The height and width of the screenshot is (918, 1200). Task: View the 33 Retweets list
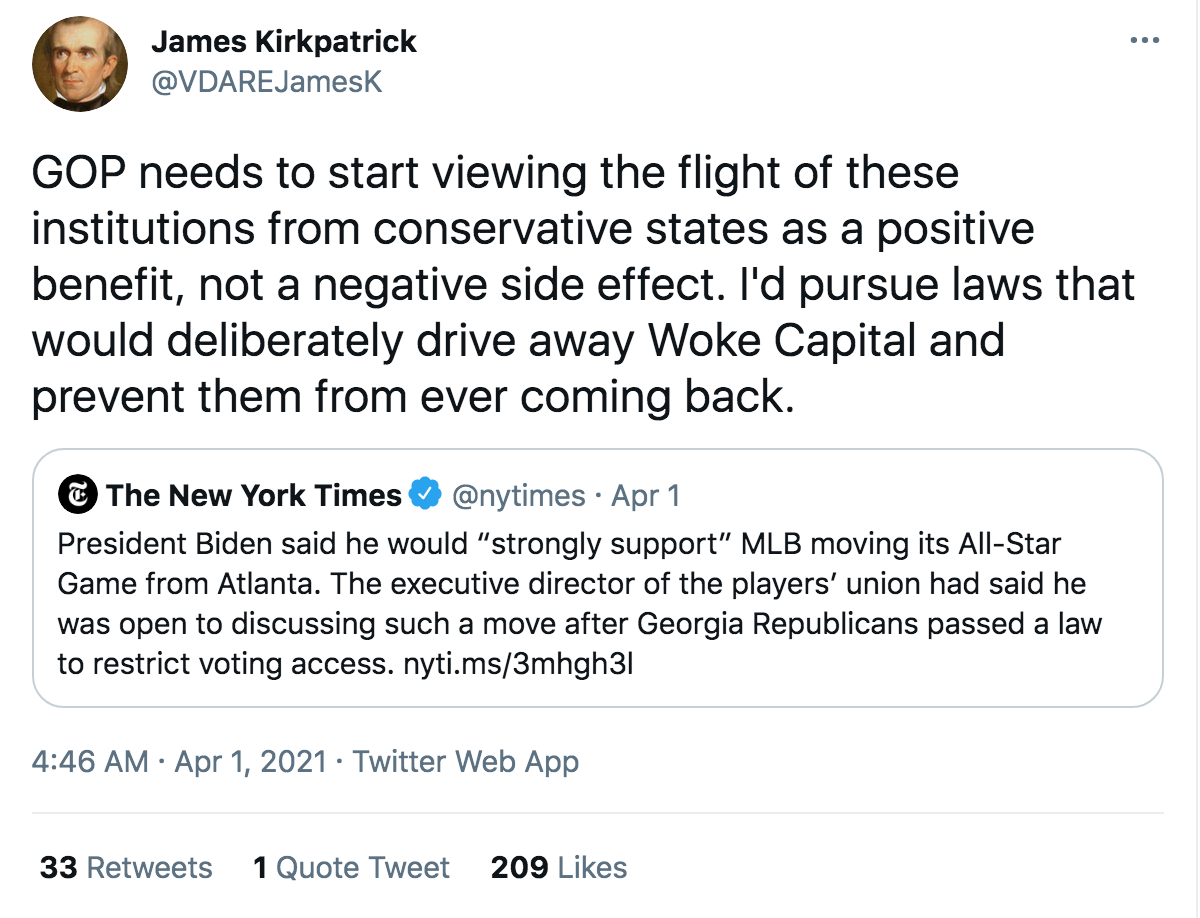tap(126, 867)
